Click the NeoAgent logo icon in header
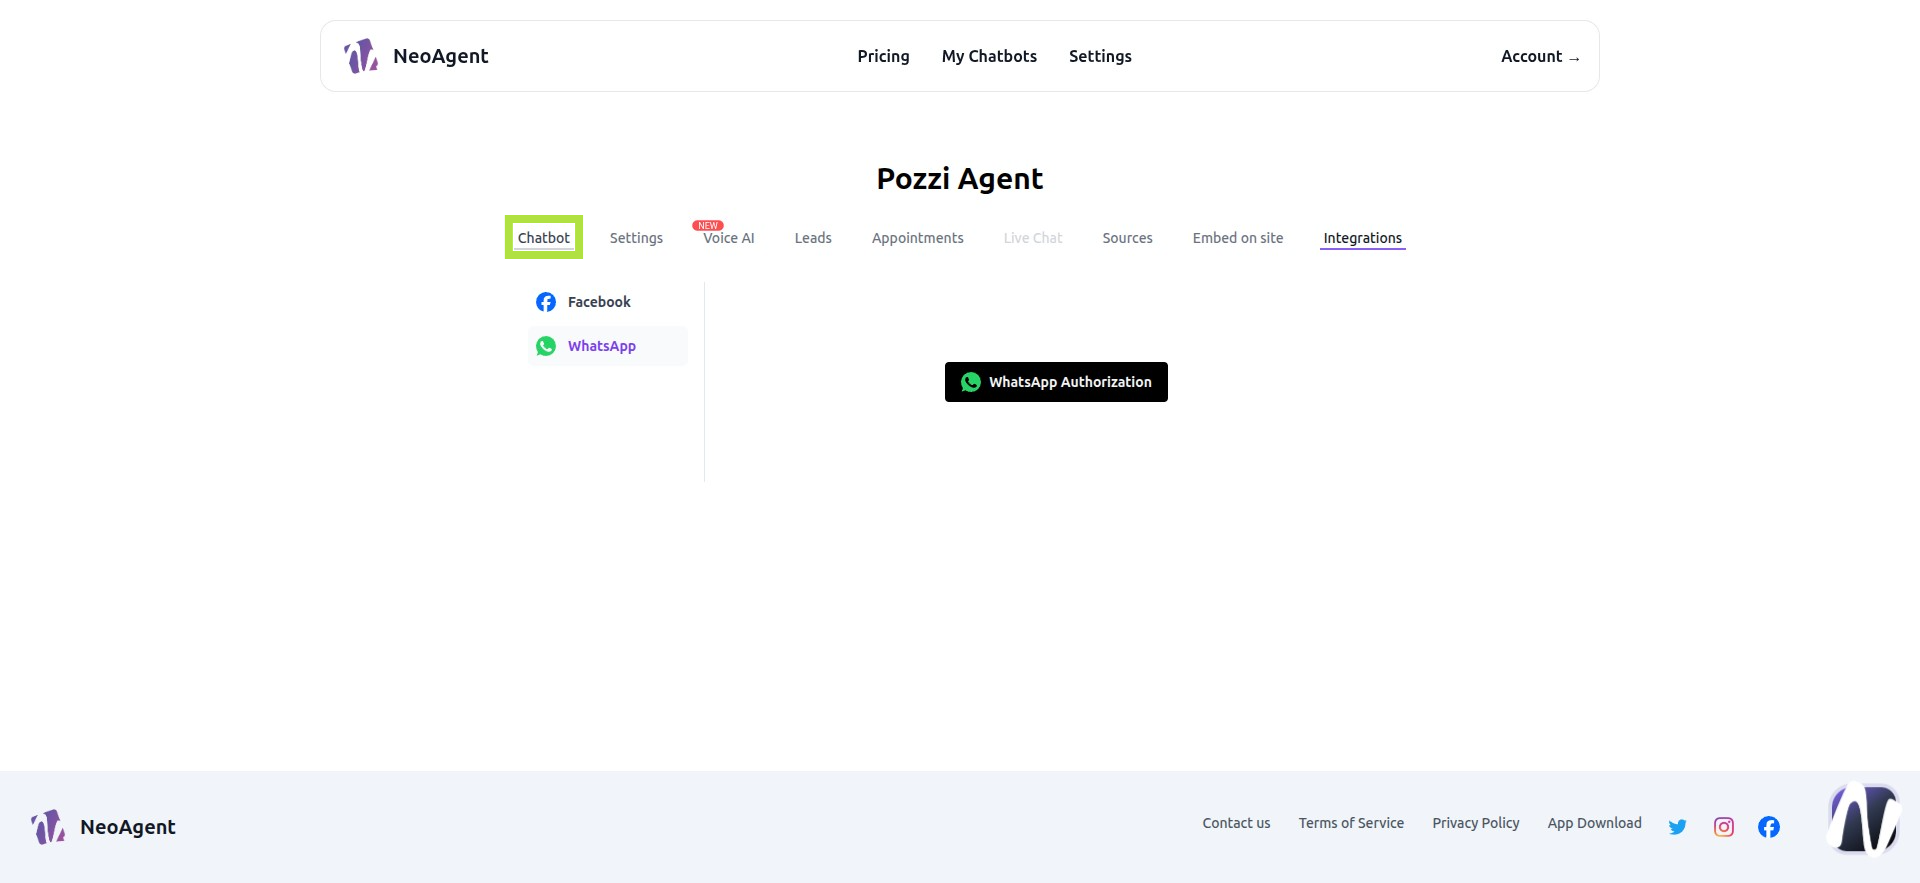This screenshot has width=1920, height=883. point(361,56)
